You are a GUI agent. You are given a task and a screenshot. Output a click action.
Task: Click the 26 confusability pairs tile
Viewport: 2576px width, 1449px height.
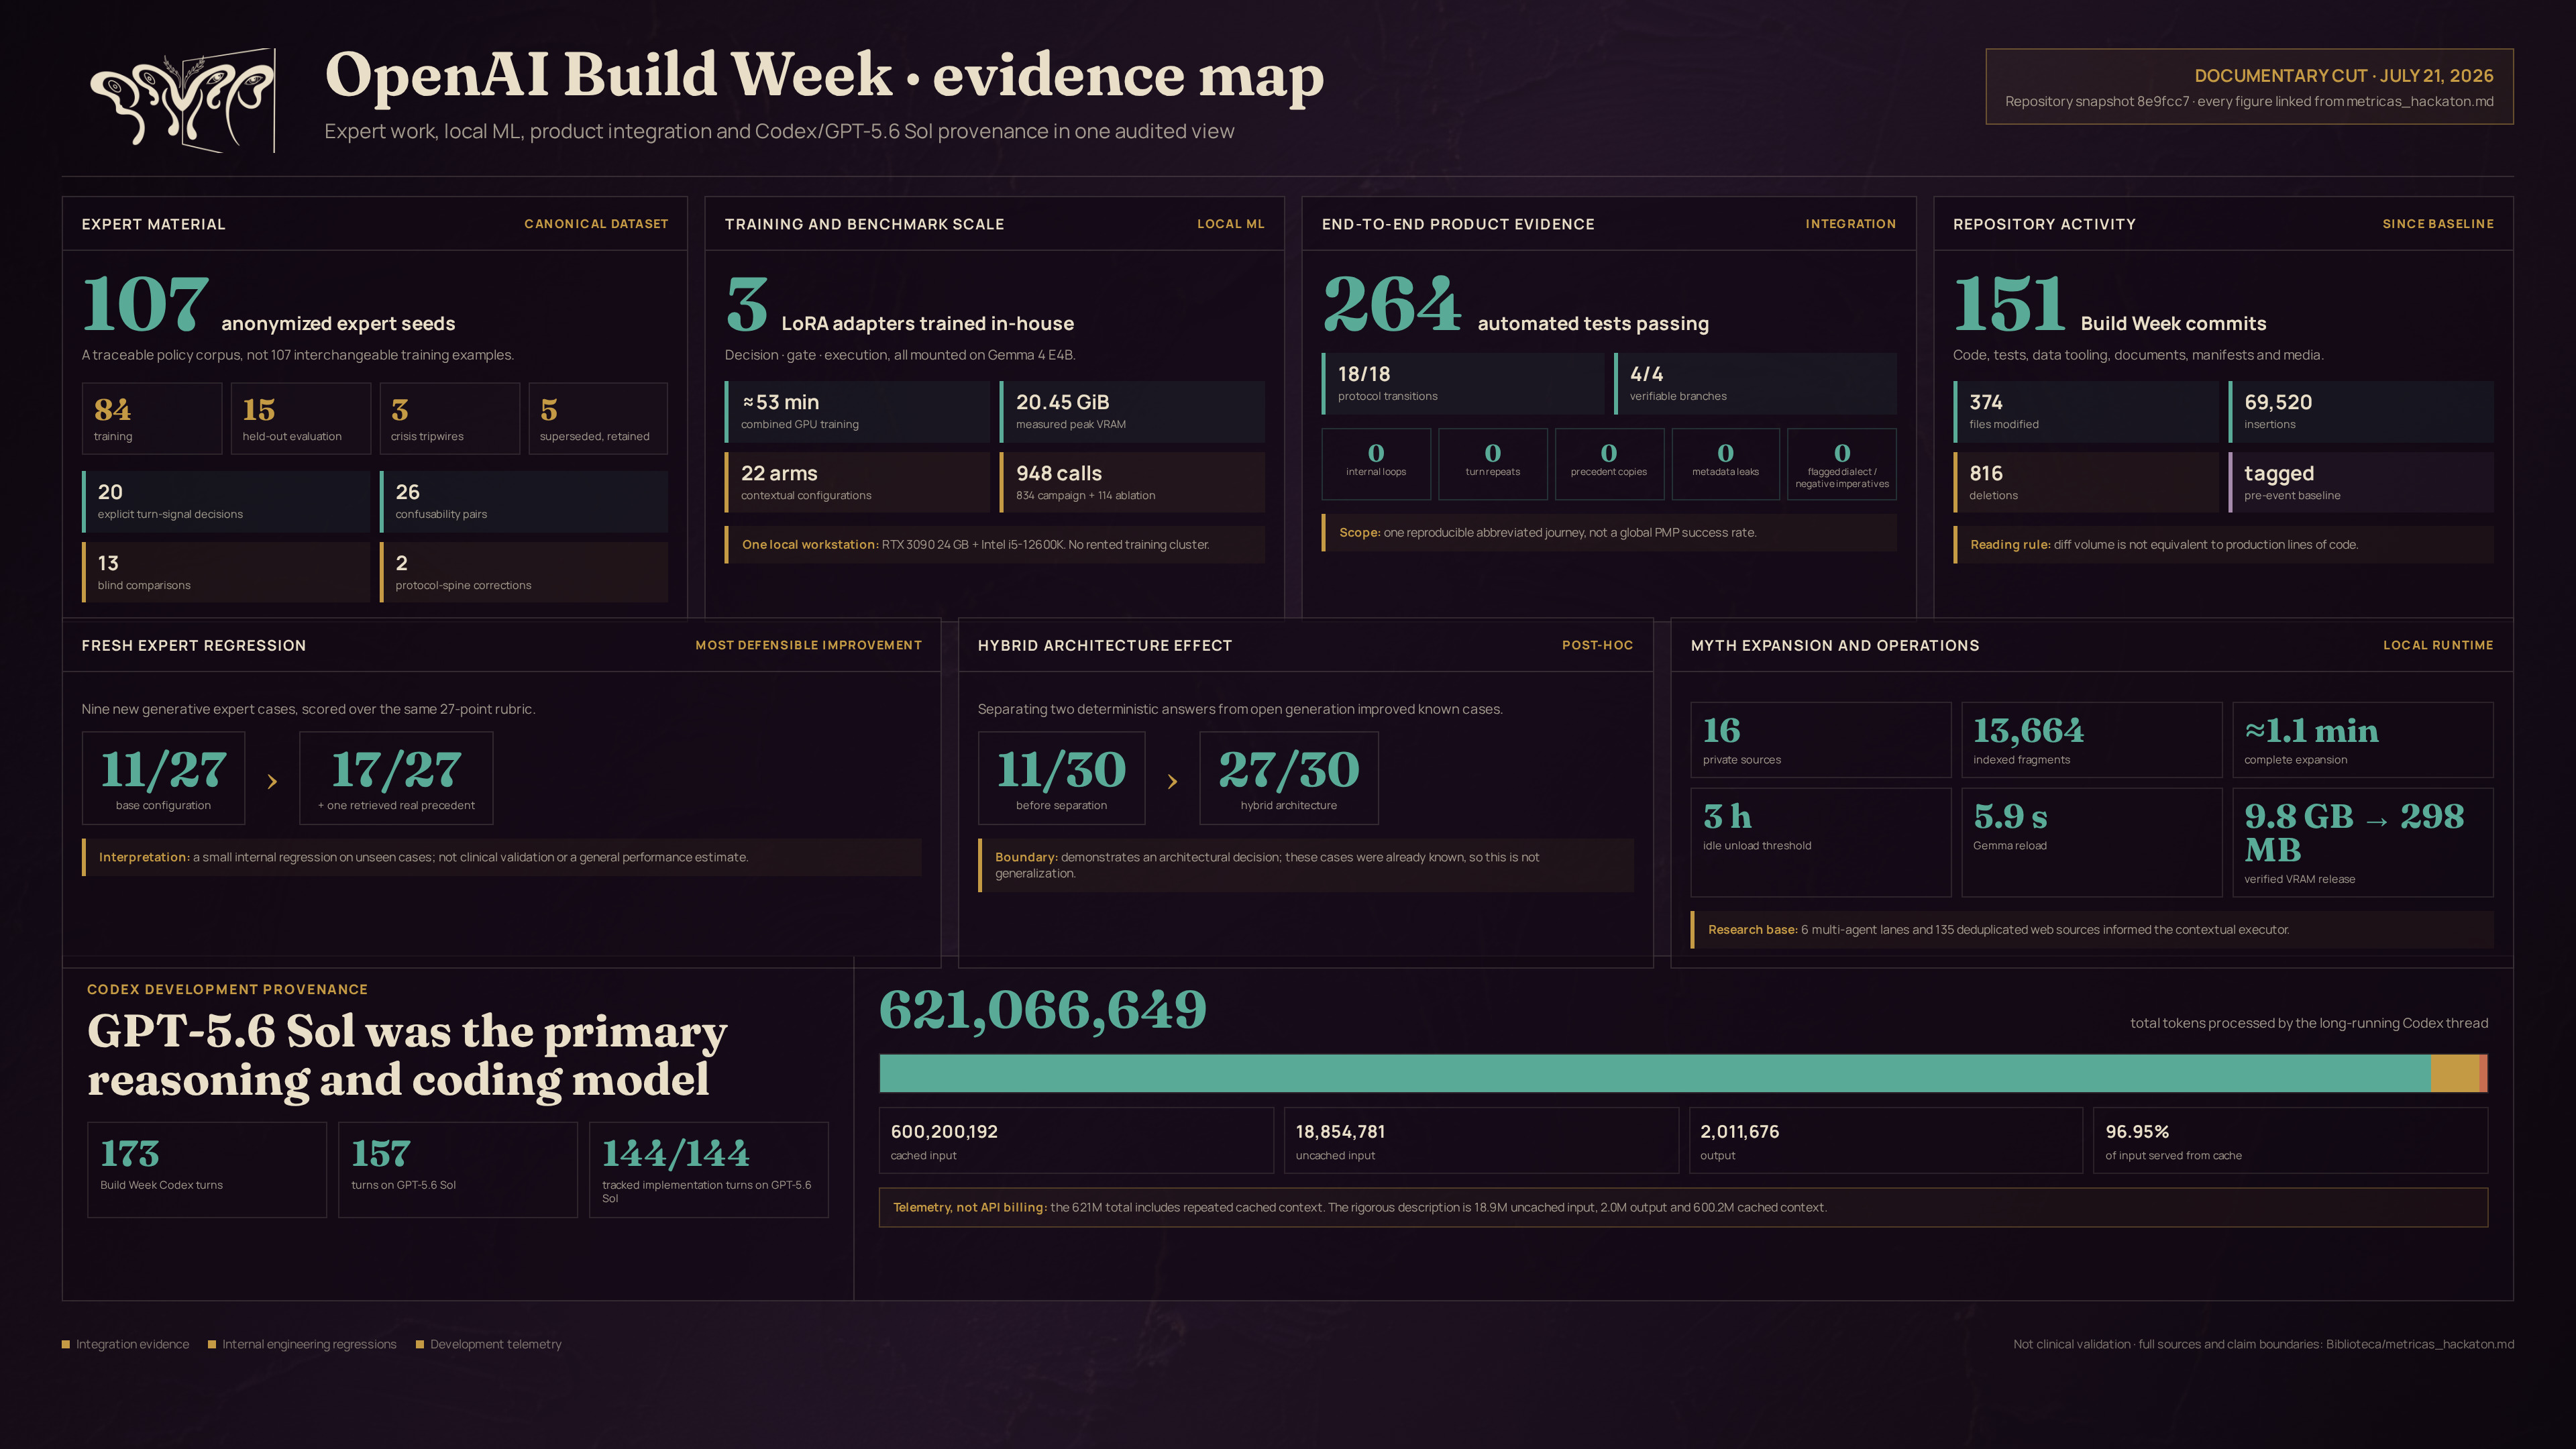(x=524, y=501)
